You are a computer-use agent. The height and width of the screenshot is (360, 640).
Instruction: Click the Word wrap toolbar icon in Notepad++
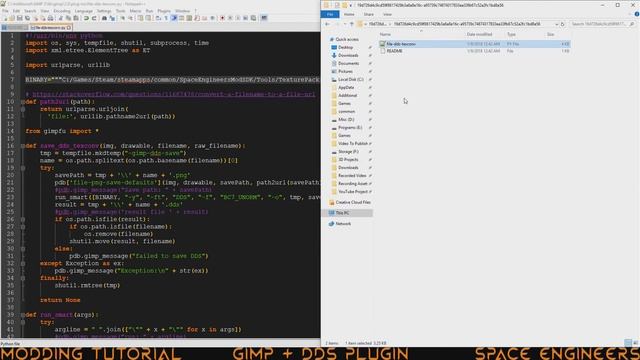coord(158,18)
